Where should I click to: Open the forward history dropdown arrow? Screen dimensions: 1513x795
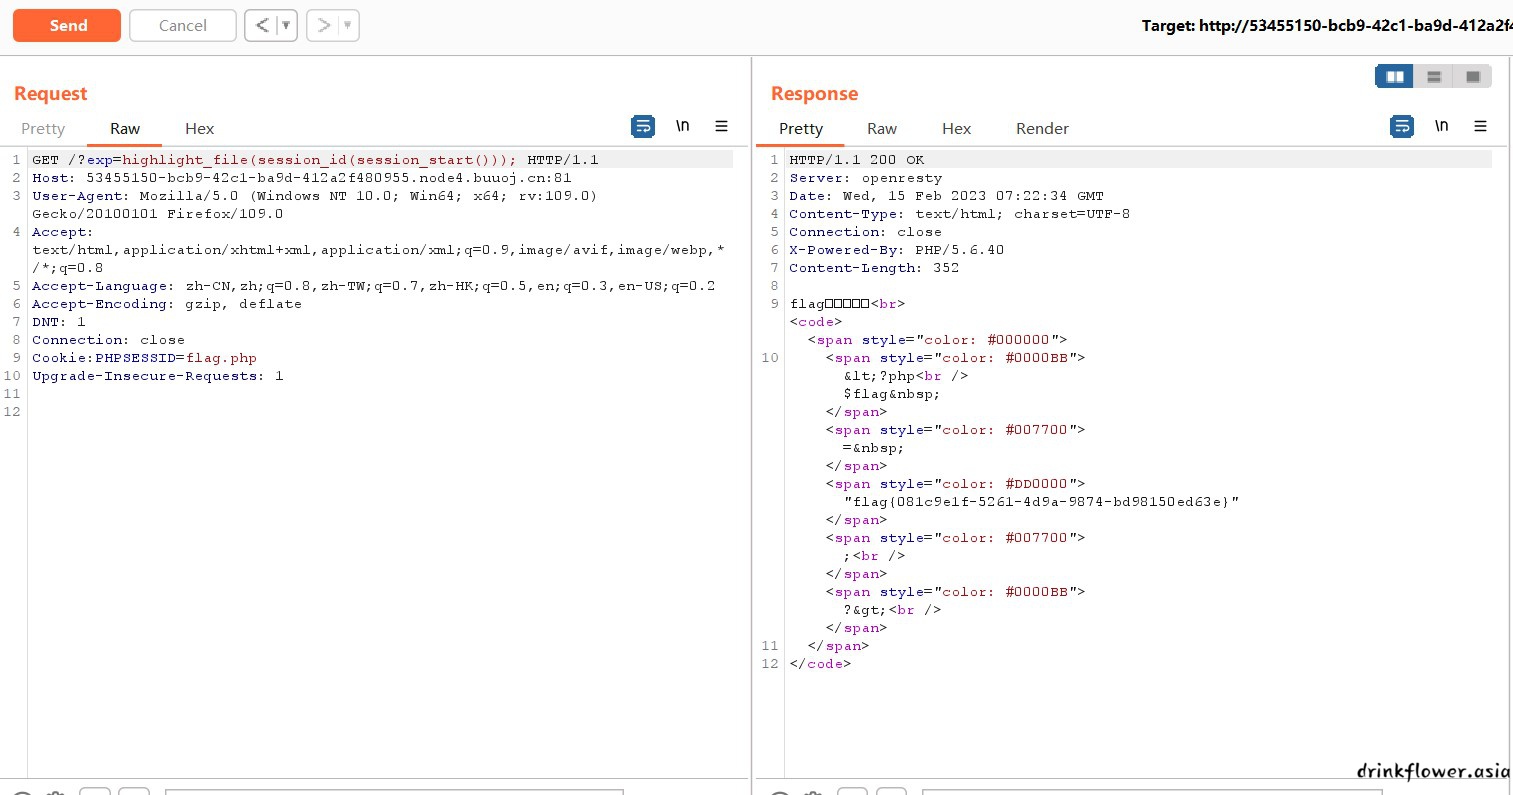[348, 25]
